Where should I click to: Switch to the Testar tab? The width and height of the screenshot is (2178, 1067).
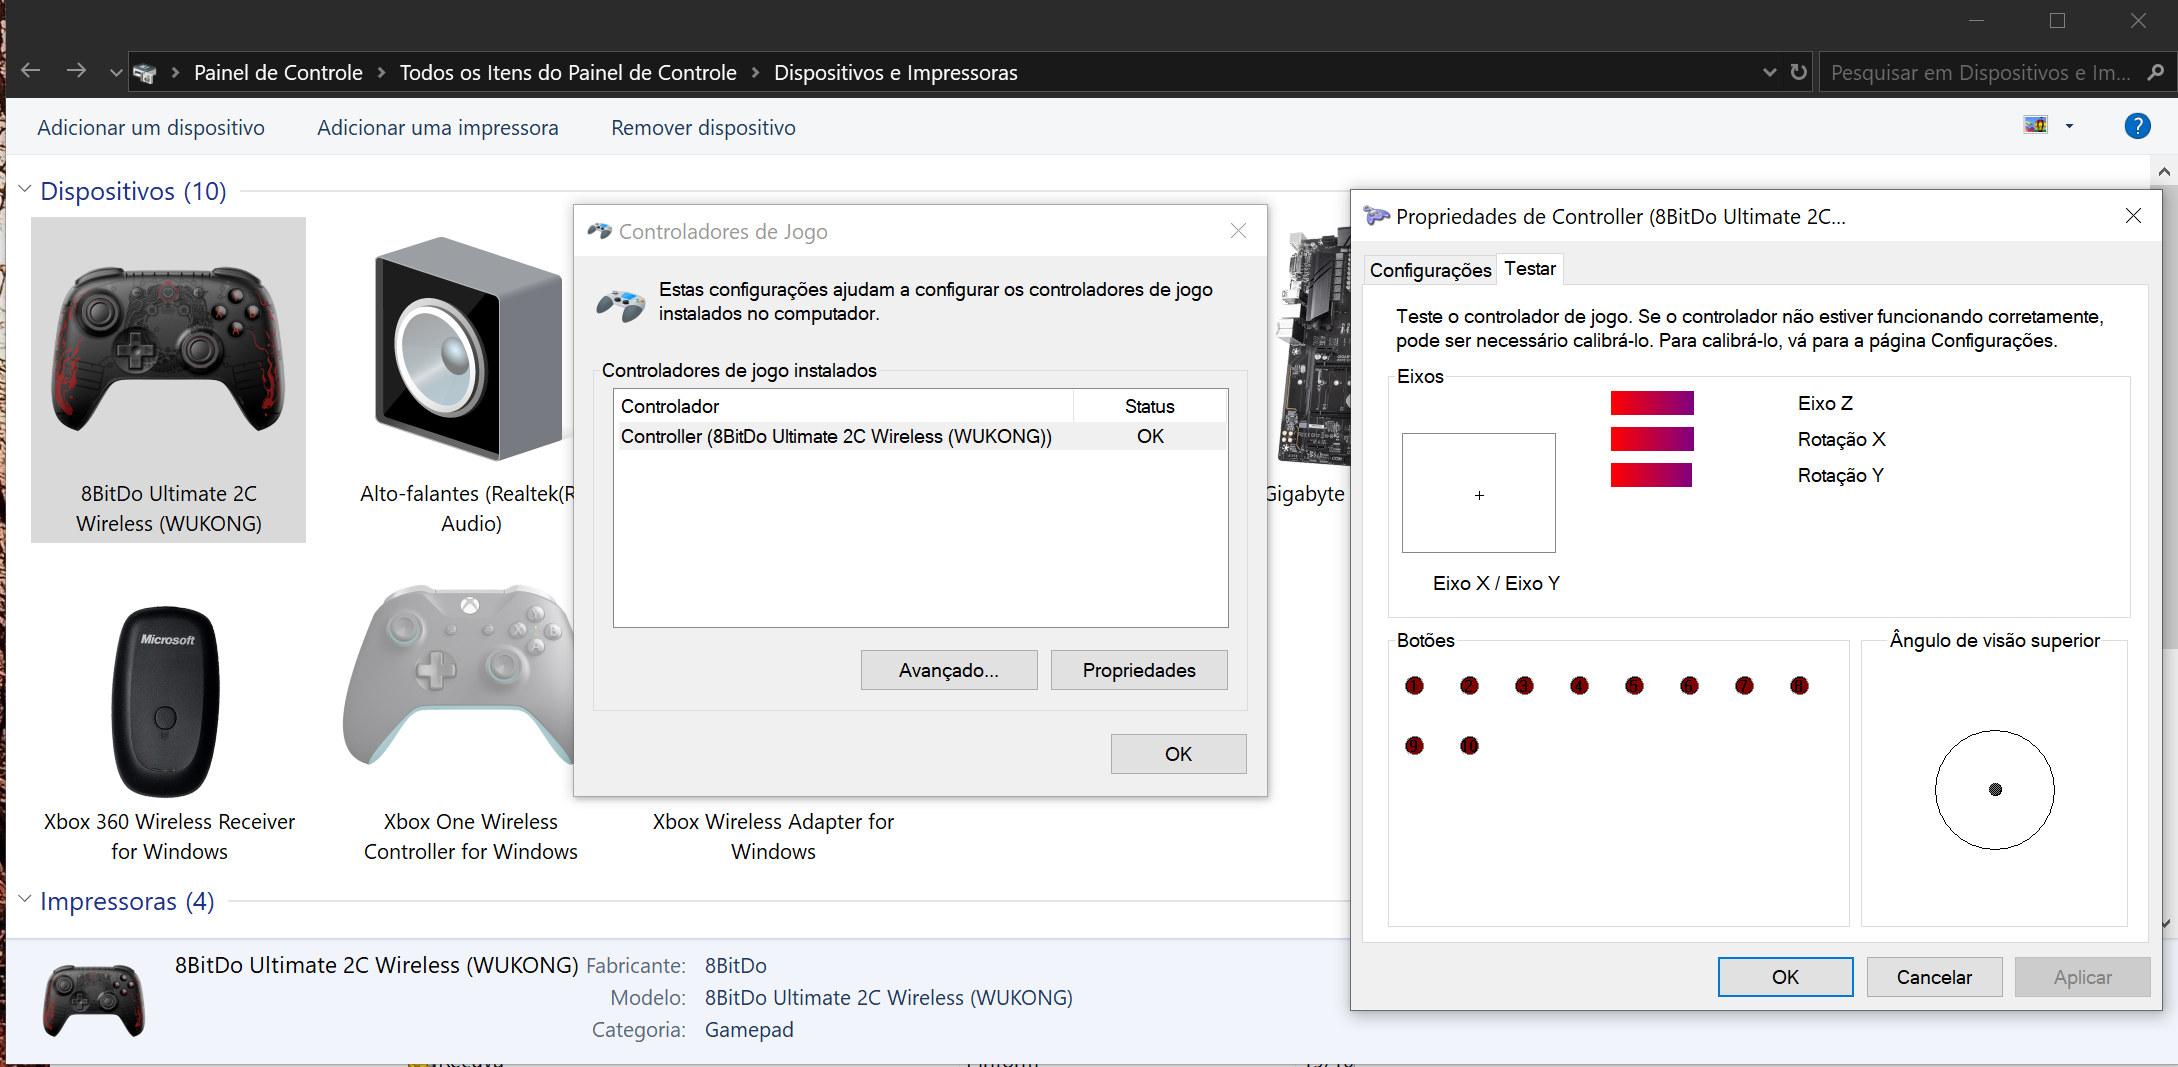click(x=1530, y=268)
